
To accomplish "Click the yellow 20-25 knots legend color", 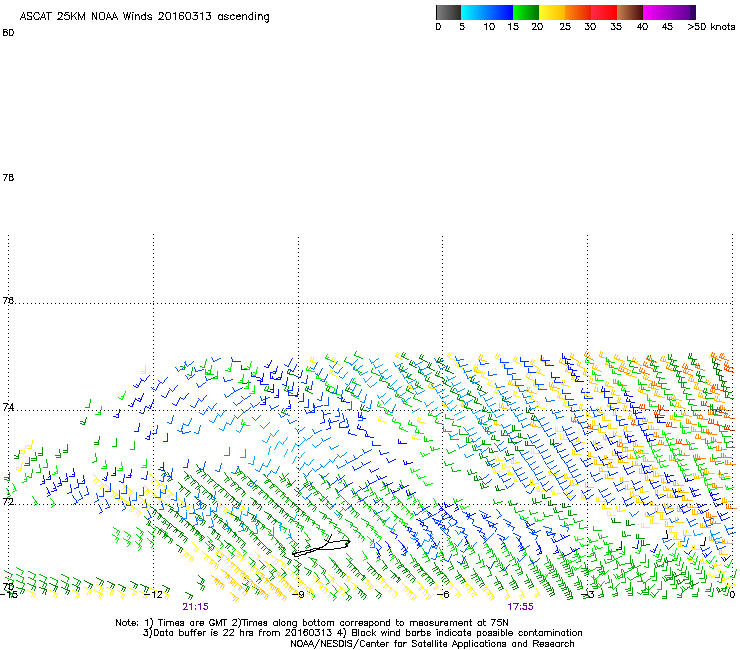I will coord(552,12).
